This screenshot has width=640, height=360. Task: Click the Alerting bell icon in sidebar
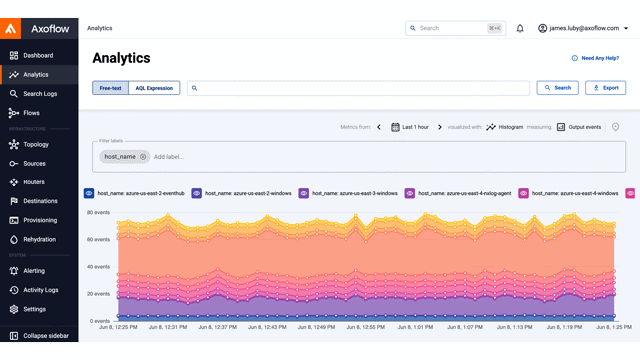14,271
